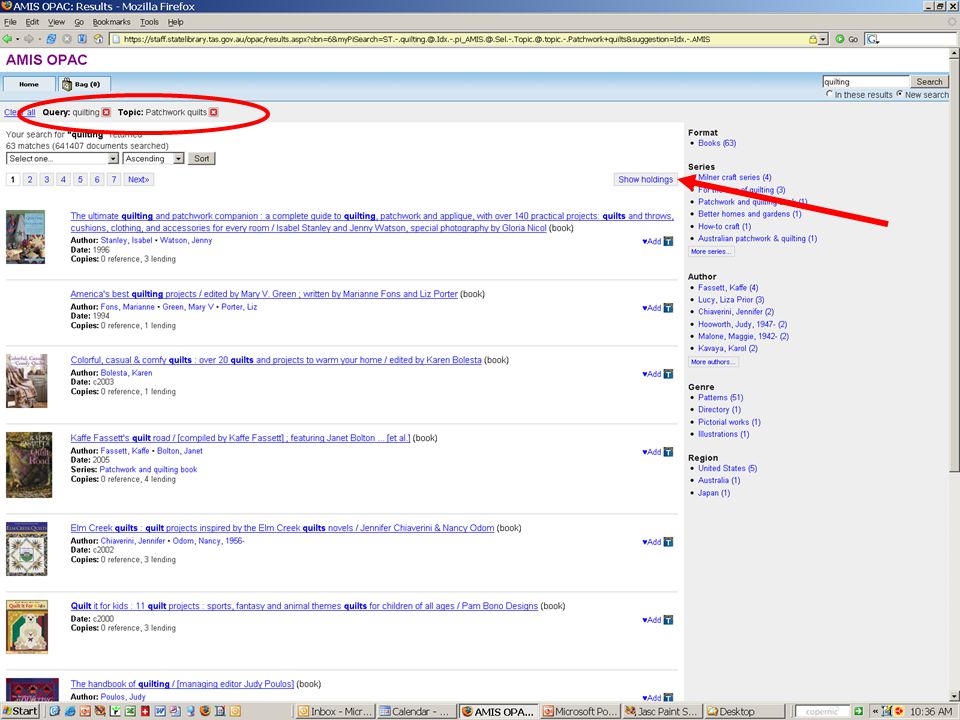960x720 pixels.
Task: Click the Windows Start button
Action: (x=20, y=711)
